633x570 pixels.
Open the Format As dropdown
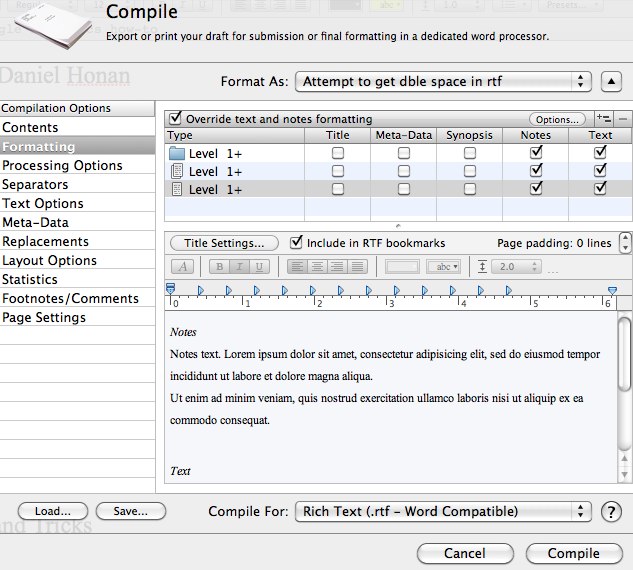click(445, 81)
